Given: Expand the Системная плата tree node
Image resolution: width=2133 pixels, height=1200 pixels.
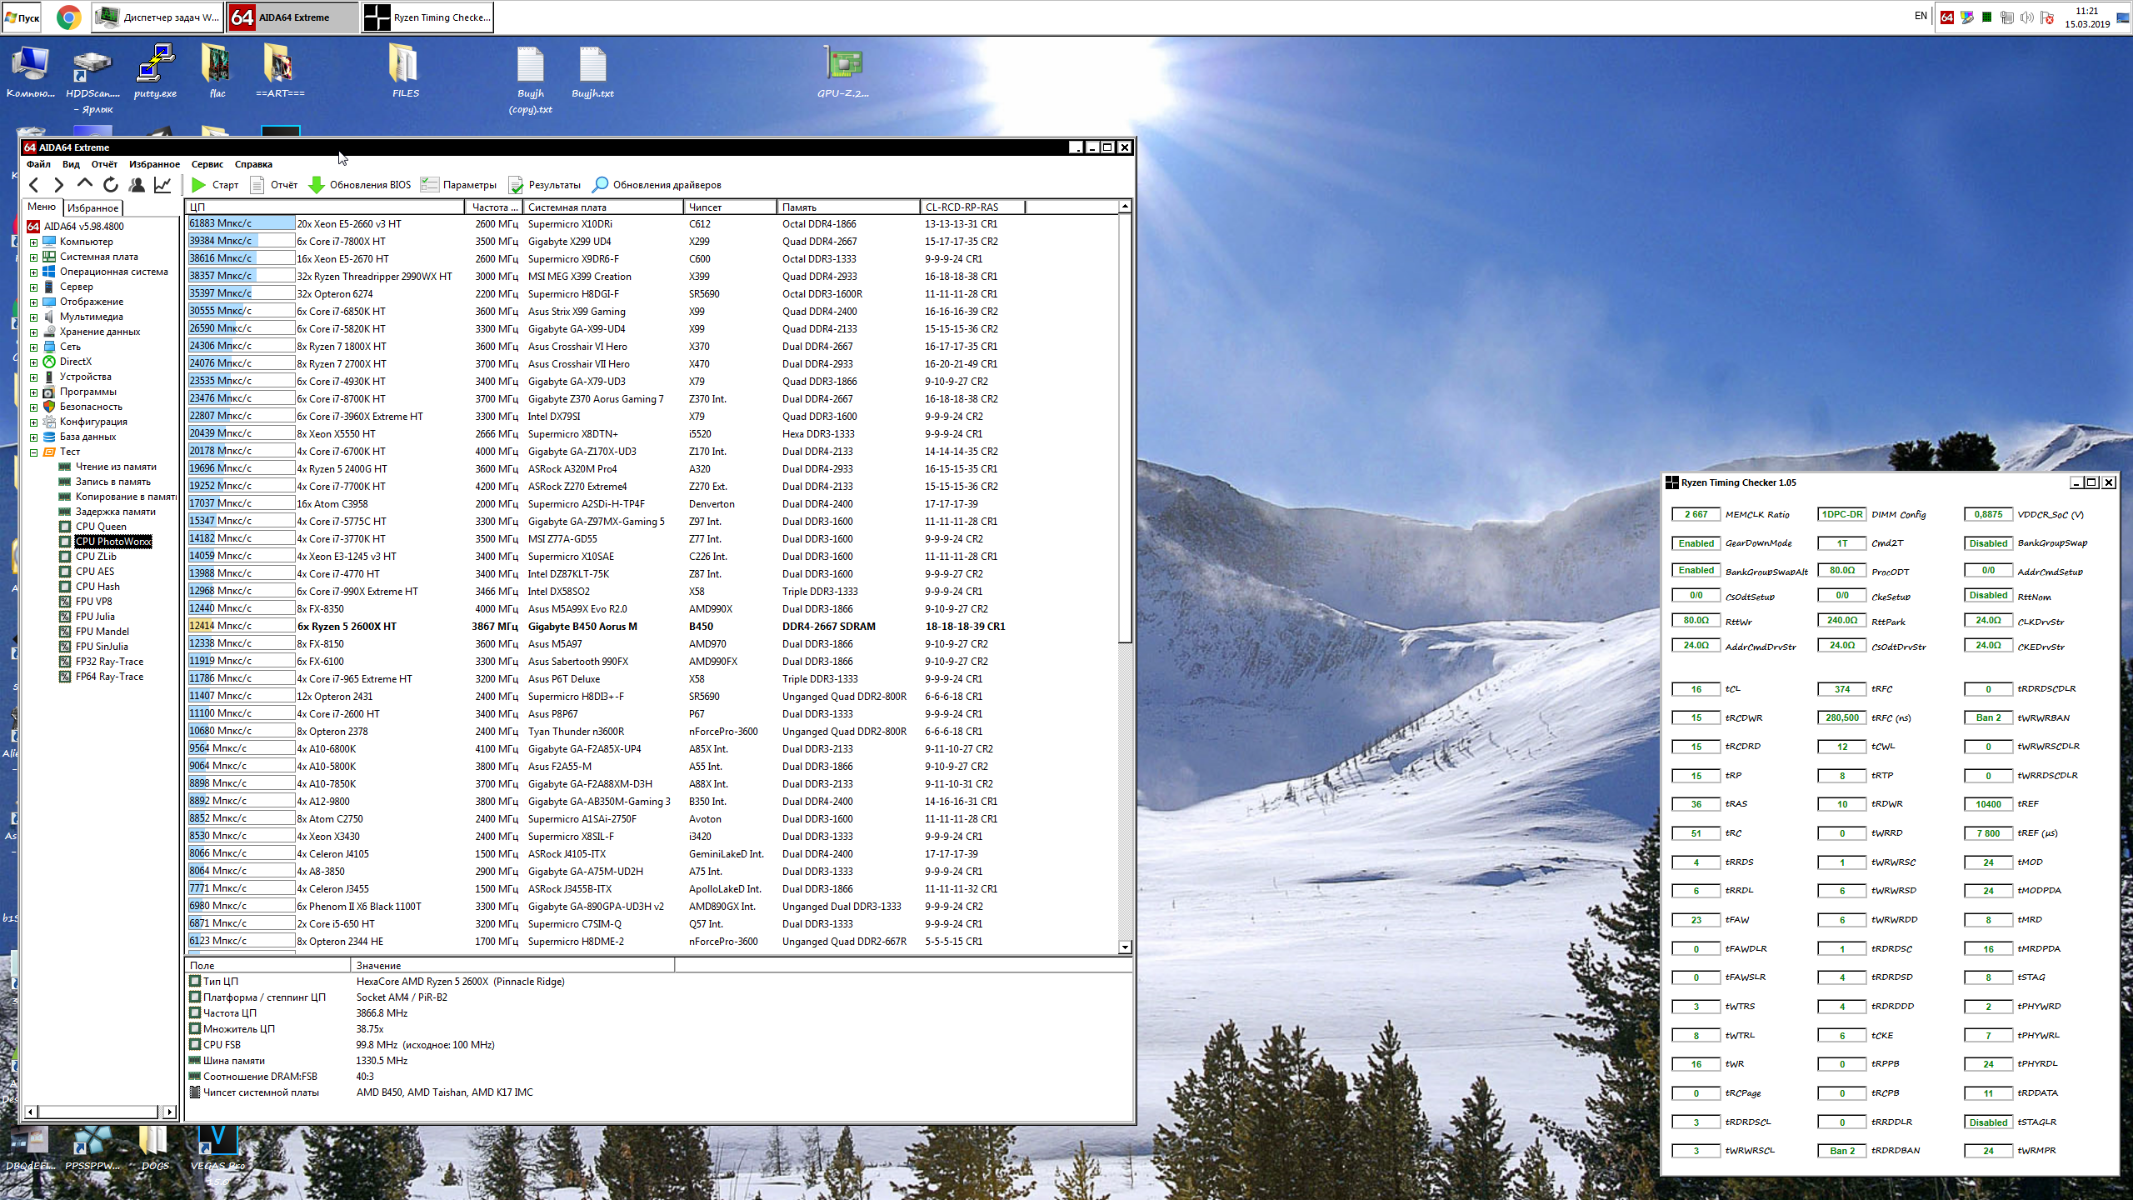Looking at the screenshot, I should pos(33,257).
